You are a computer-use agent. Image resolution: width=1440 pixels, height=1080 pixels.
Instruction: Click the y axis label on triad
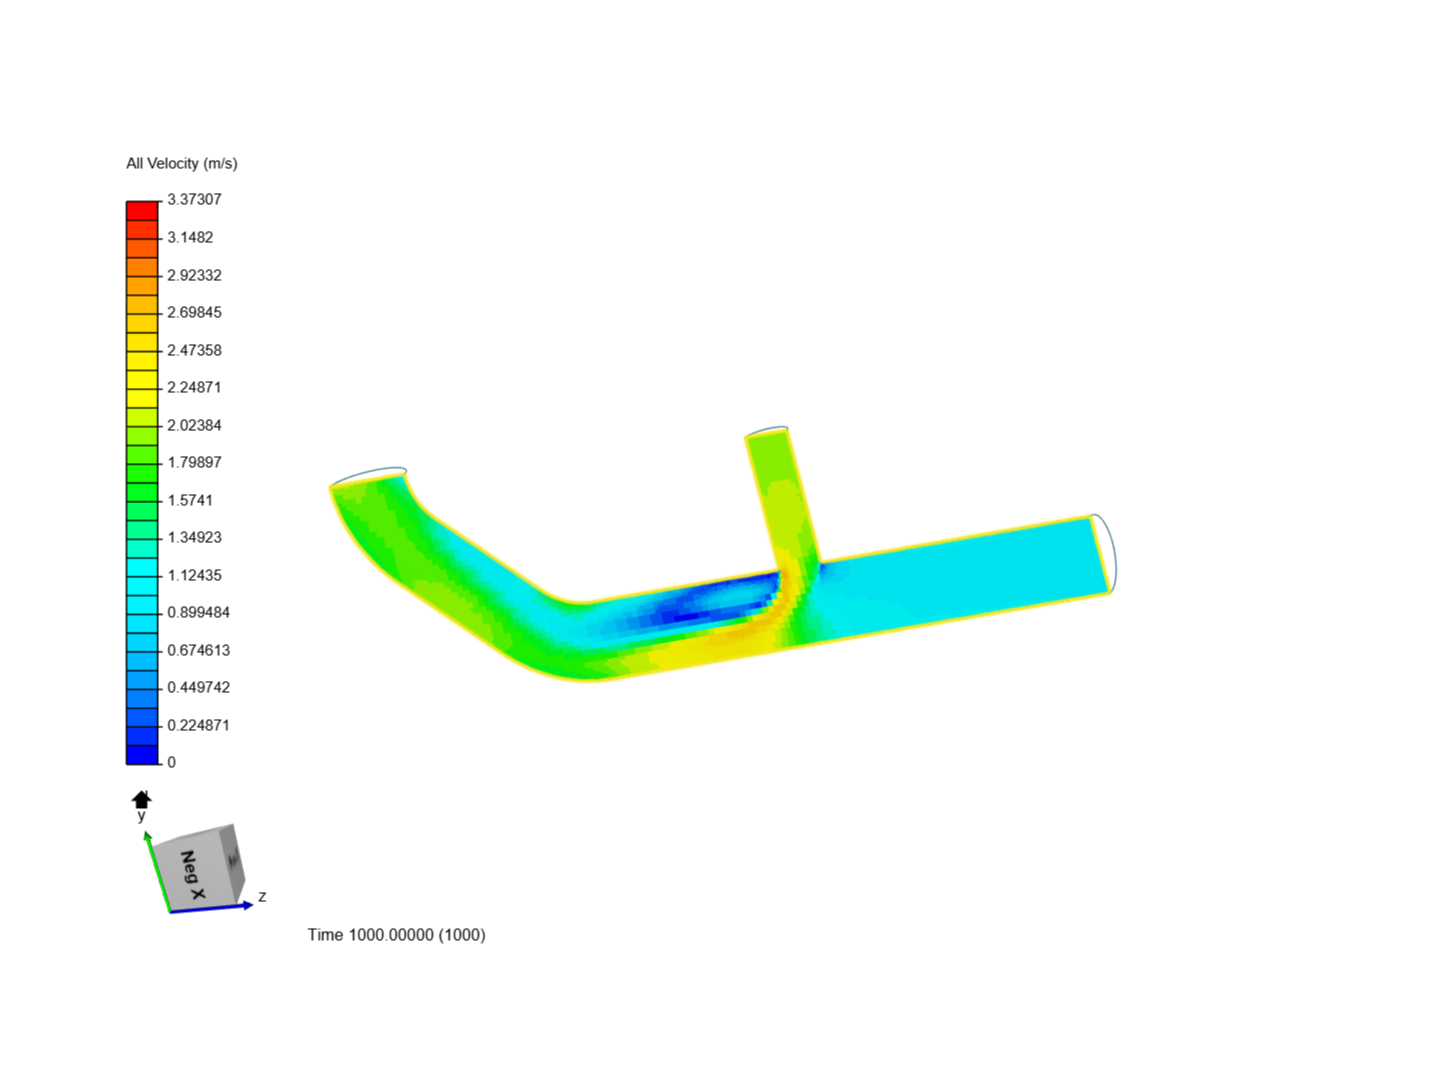pos(141,816)
